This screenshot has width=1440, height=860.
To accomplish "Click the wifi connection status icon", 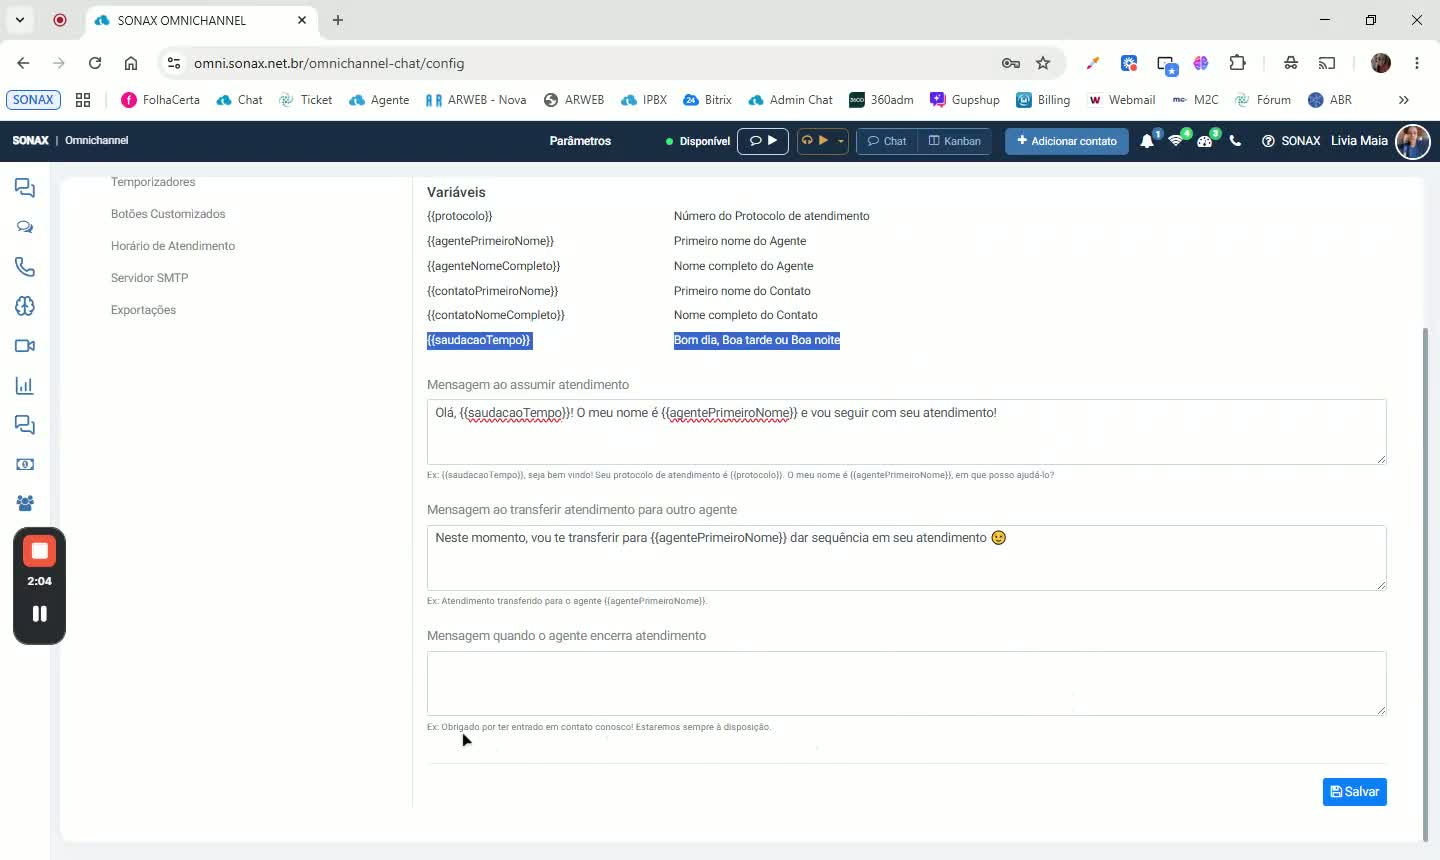I will (x=1176, y=141).
